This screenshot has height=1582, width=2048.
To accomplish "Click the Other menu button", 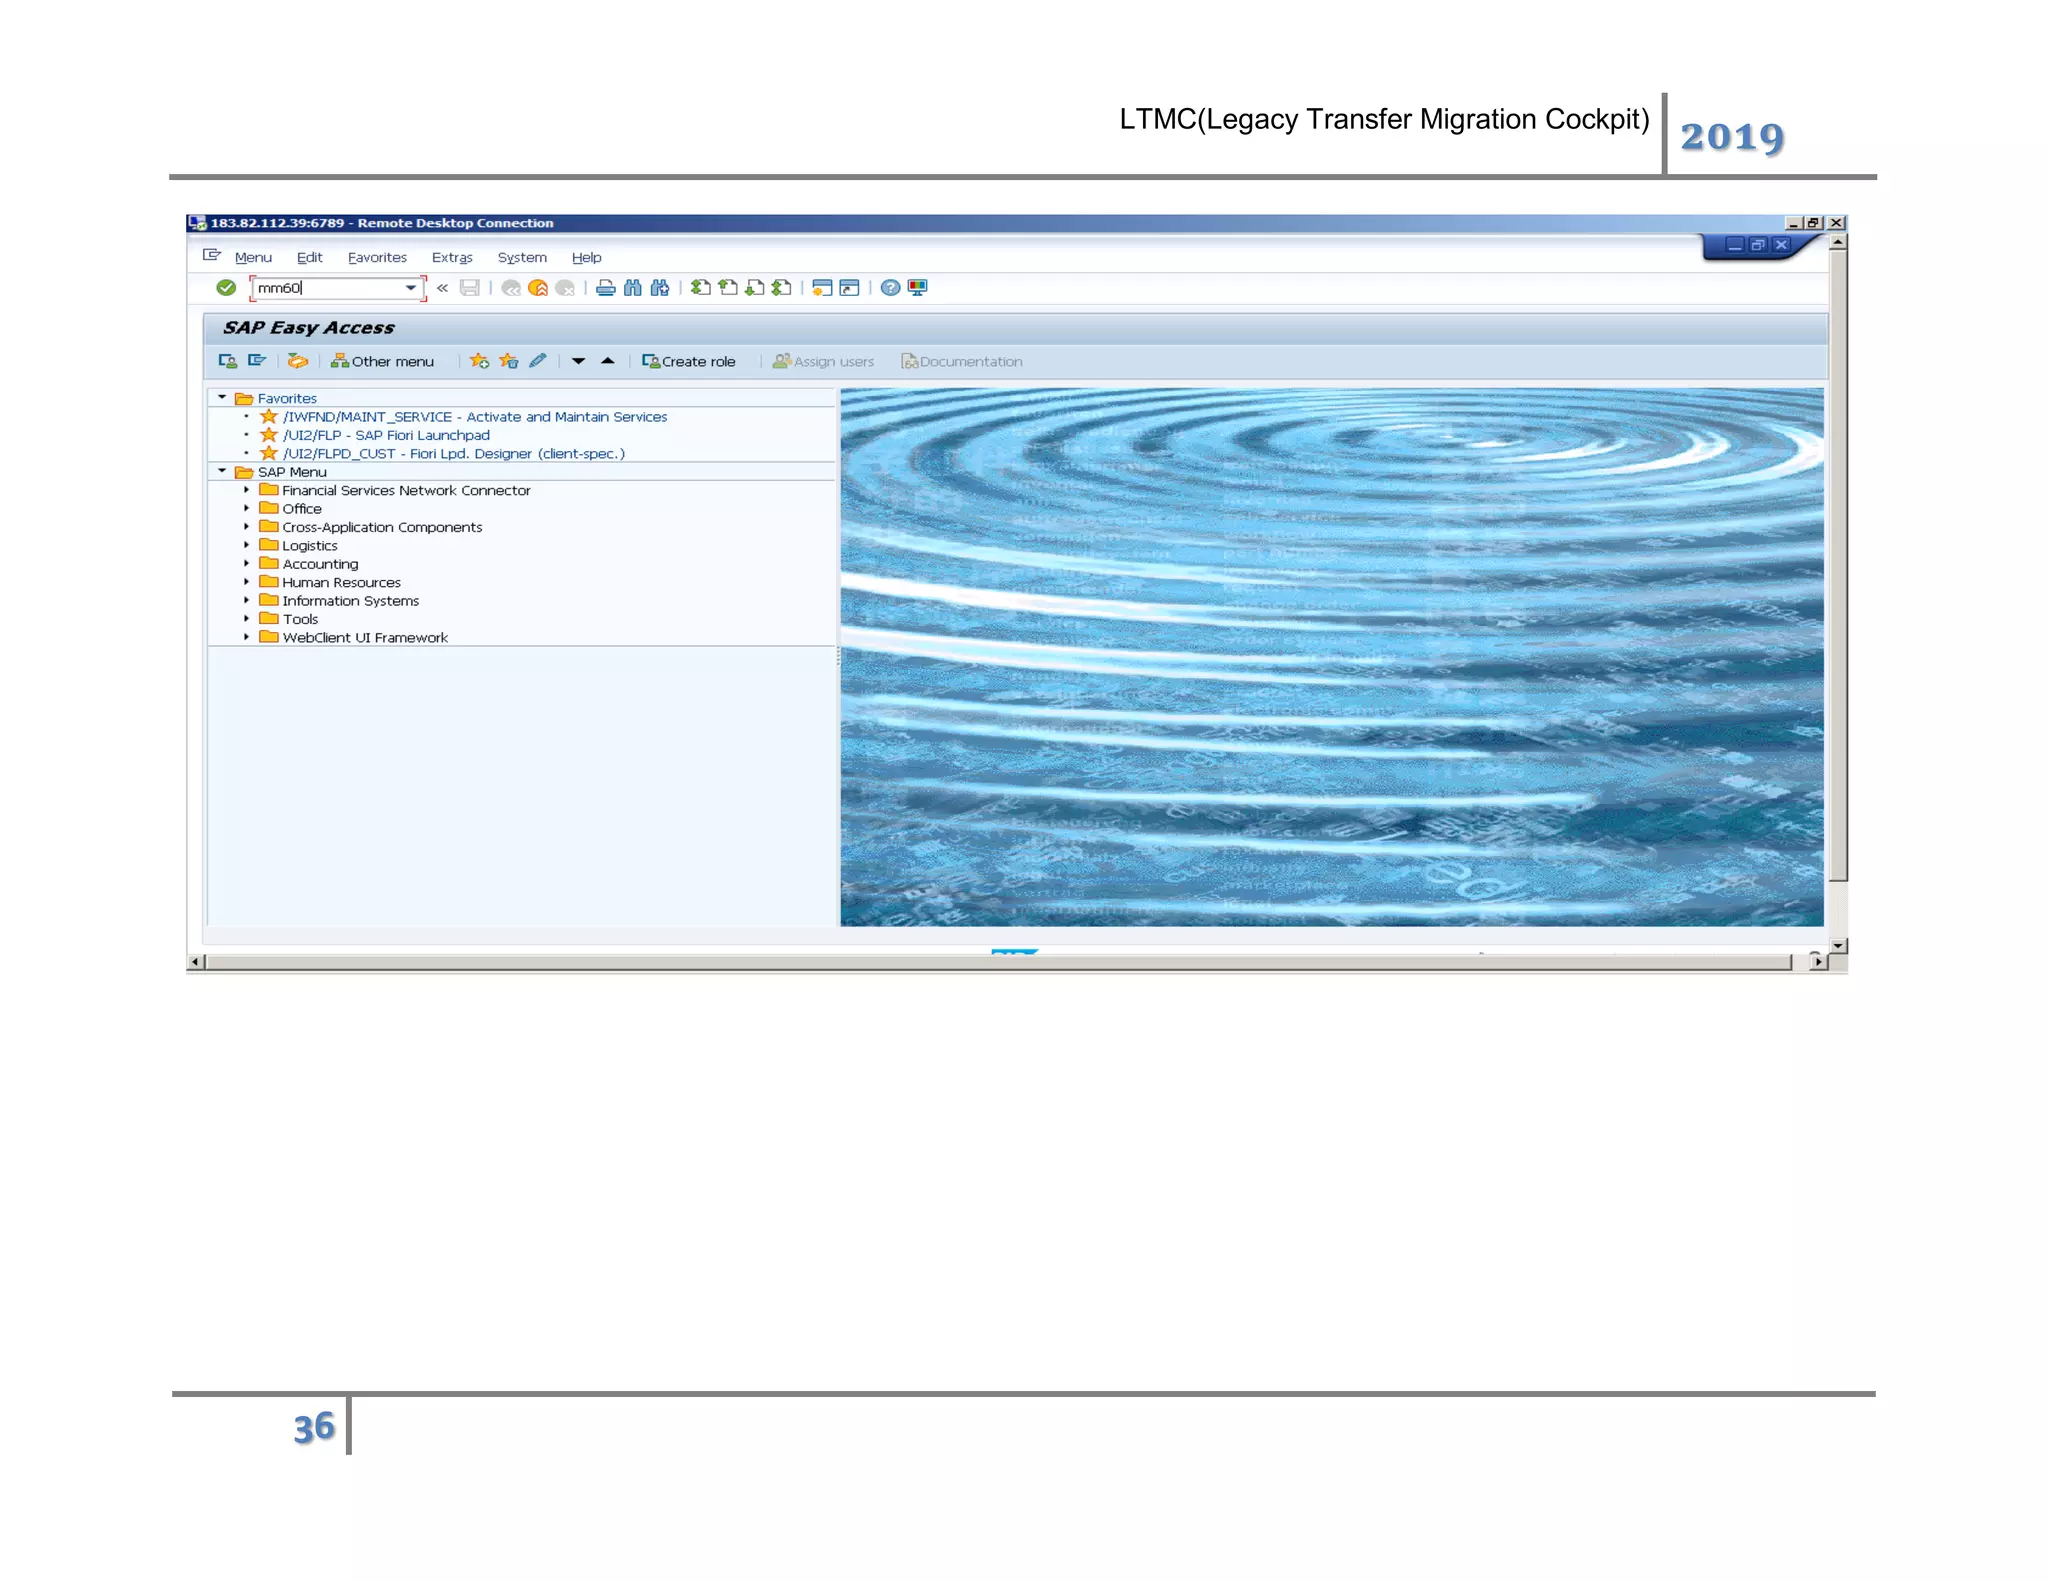I will (x=382, y=361).
